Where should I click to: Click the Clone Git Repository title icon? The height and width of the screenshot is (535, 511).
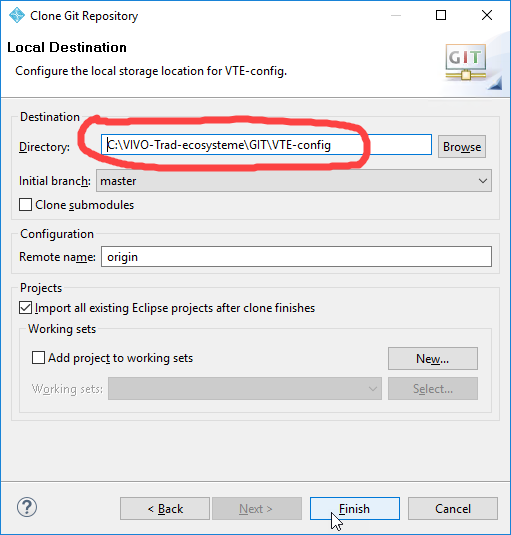(17, 15)
